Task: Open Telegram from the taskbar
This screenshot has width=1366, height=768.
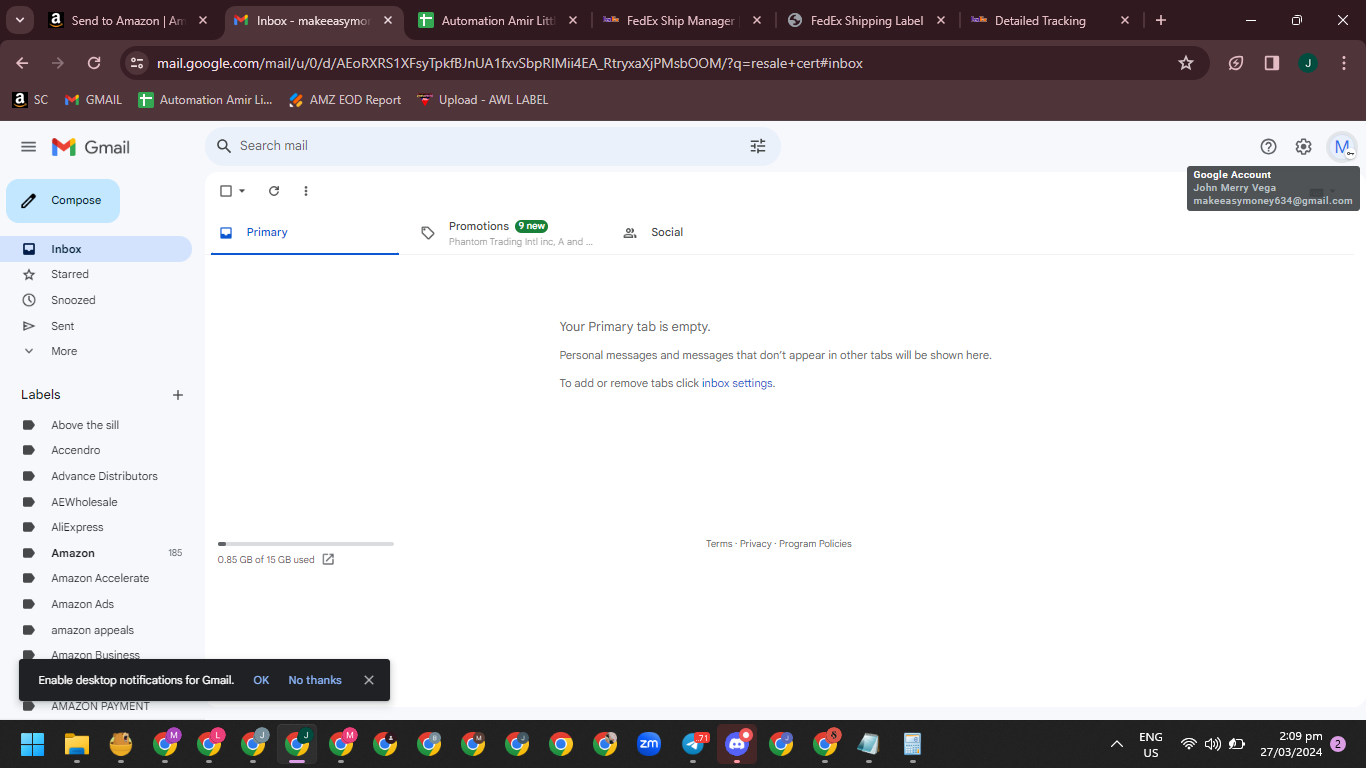Action: [x=693, y=744]
